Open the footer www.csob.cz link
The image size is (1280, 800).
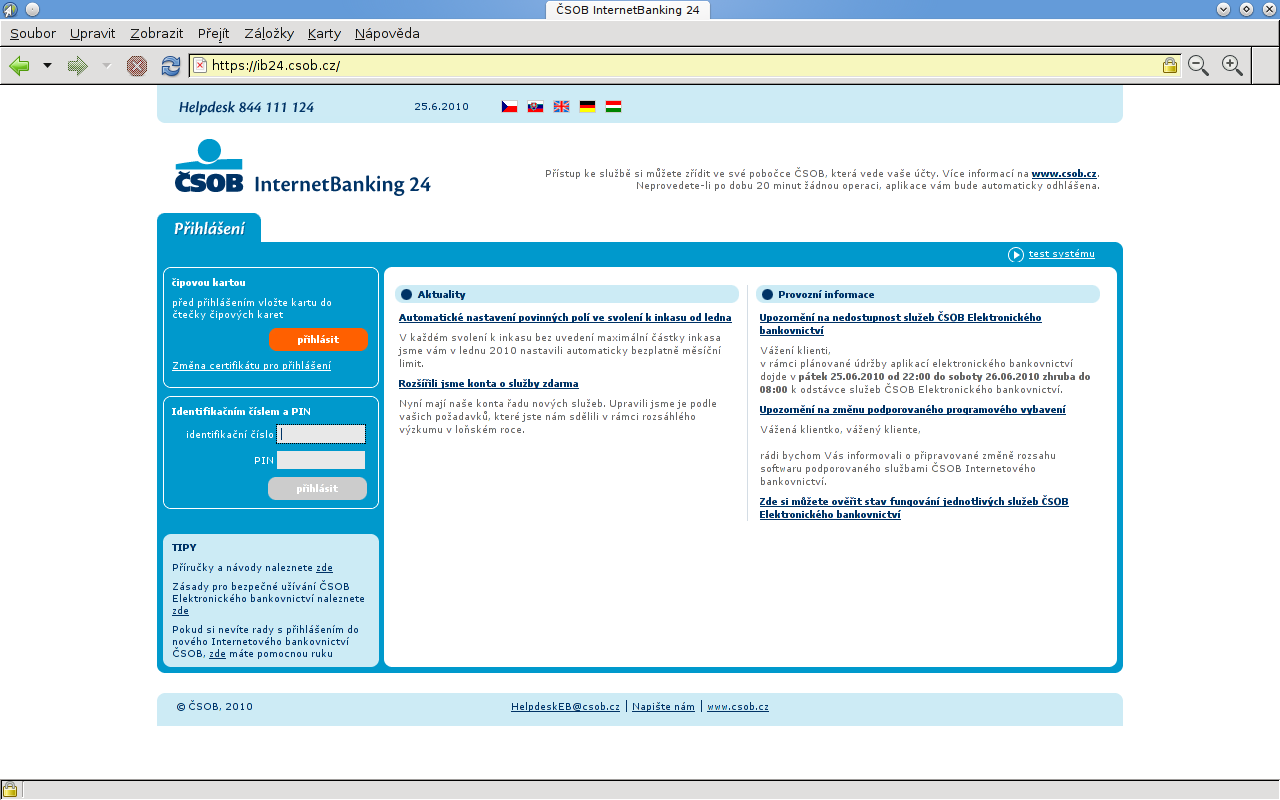(738, 707)
